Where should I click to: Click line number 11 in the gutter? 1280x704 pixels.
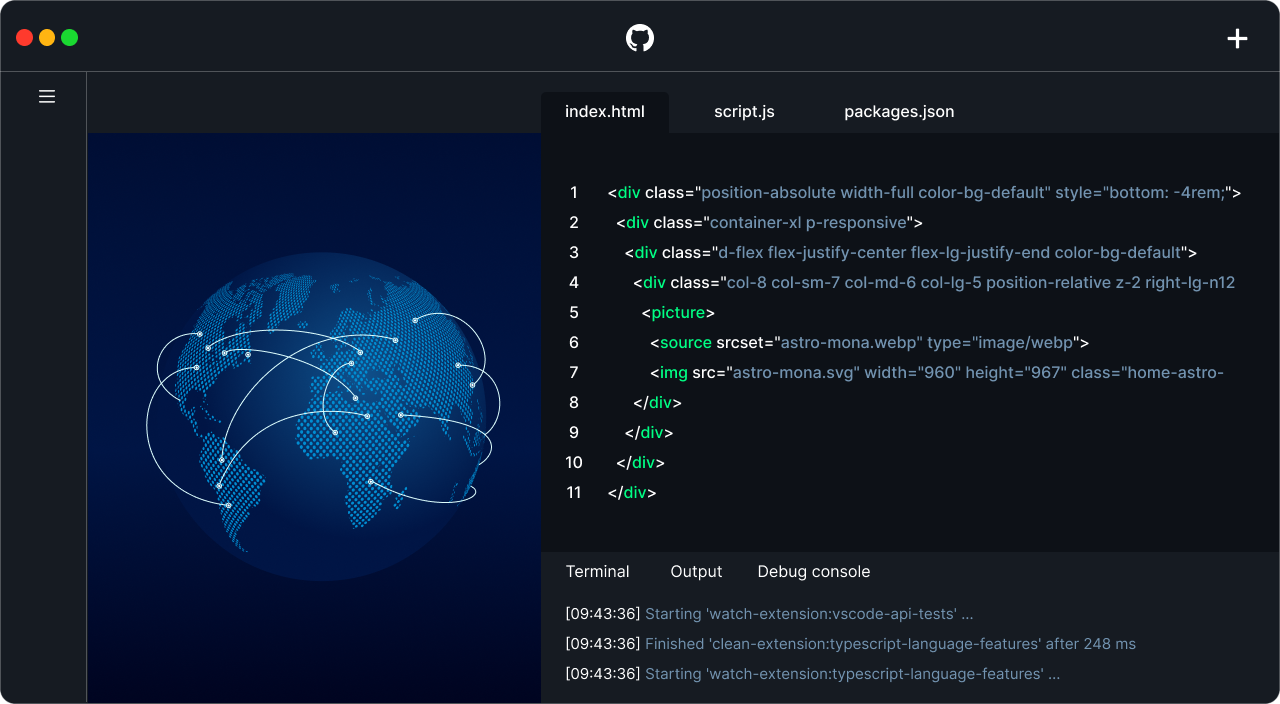(x=574, y=493)
